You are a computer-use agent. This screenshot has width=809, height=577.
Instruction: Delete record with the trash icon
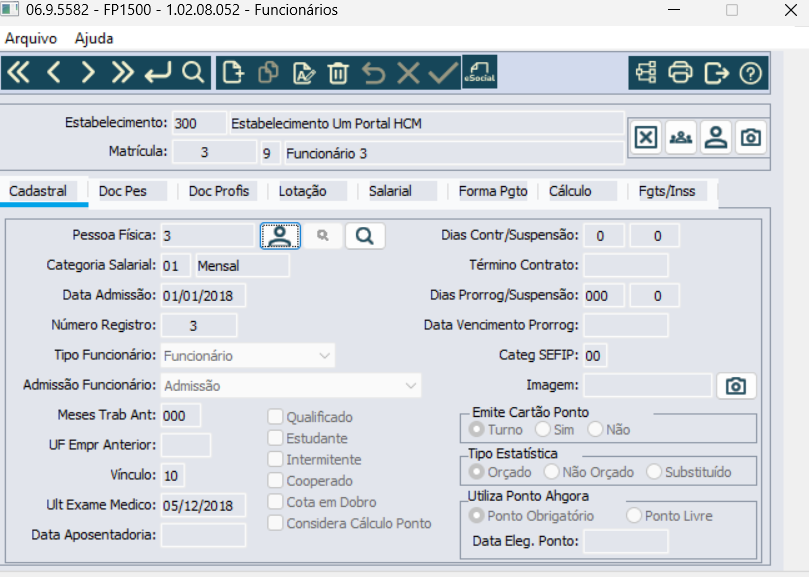tap(338, 72)
